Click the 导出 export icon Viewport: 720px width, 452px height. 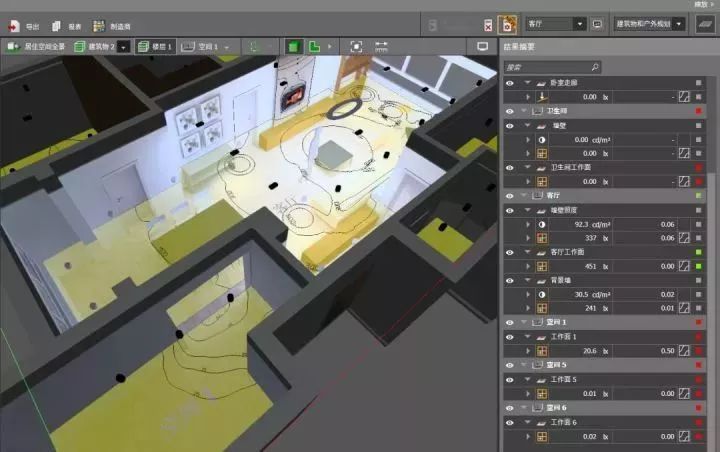tap(13, 26)
